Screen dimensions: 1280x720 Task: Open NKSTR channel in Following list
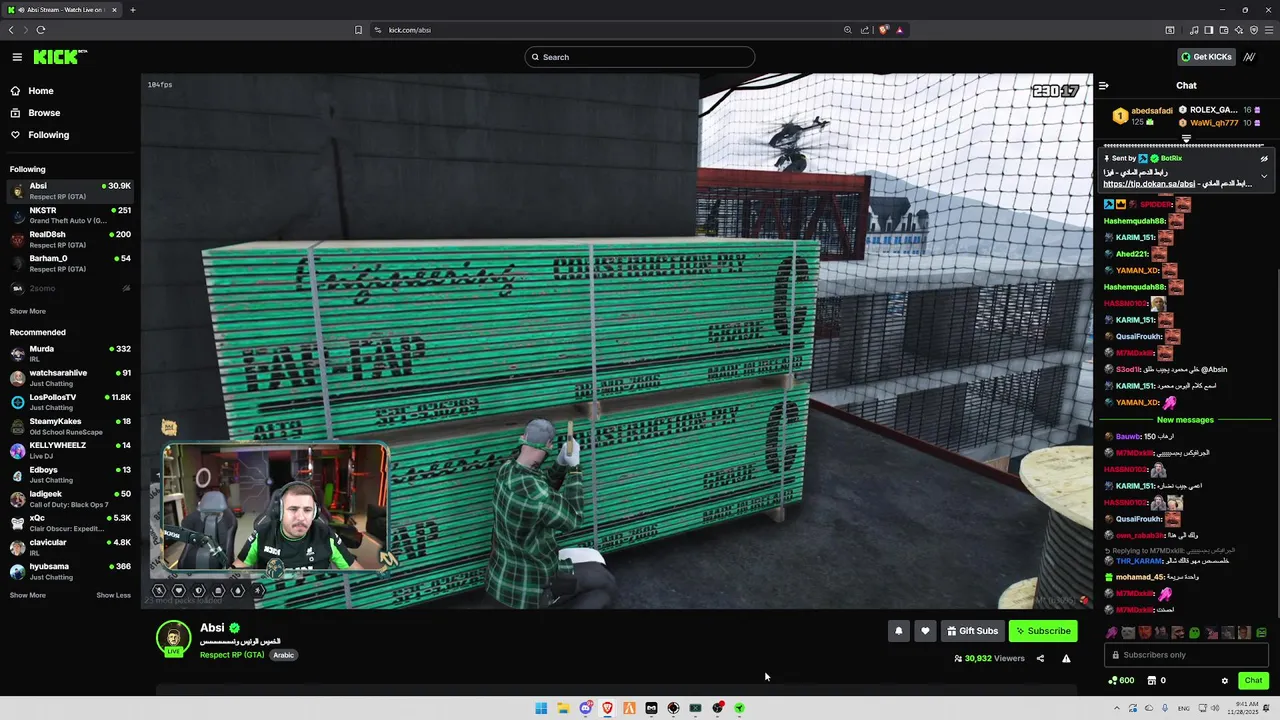click(70, 215)
